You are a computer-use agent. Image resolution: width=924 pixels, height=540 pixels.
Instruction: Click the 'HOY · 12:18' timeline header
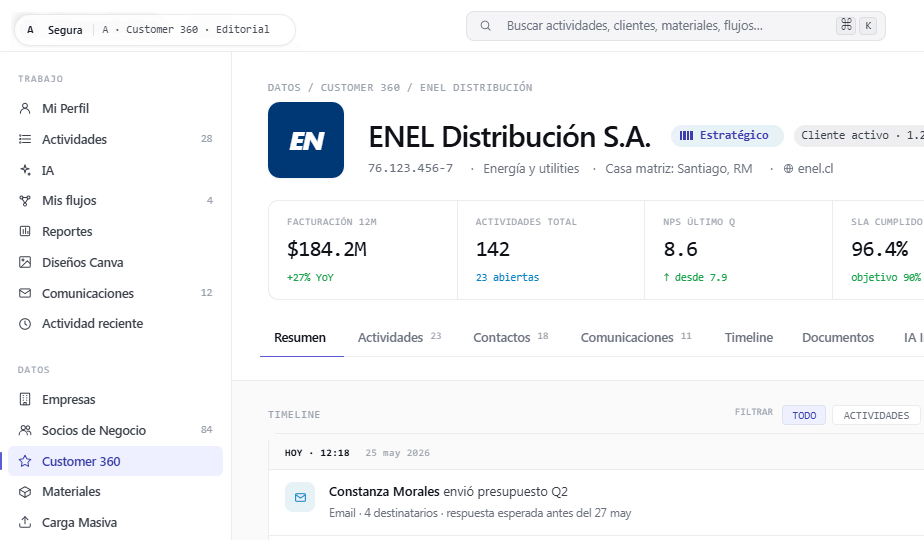coord(317,453)
